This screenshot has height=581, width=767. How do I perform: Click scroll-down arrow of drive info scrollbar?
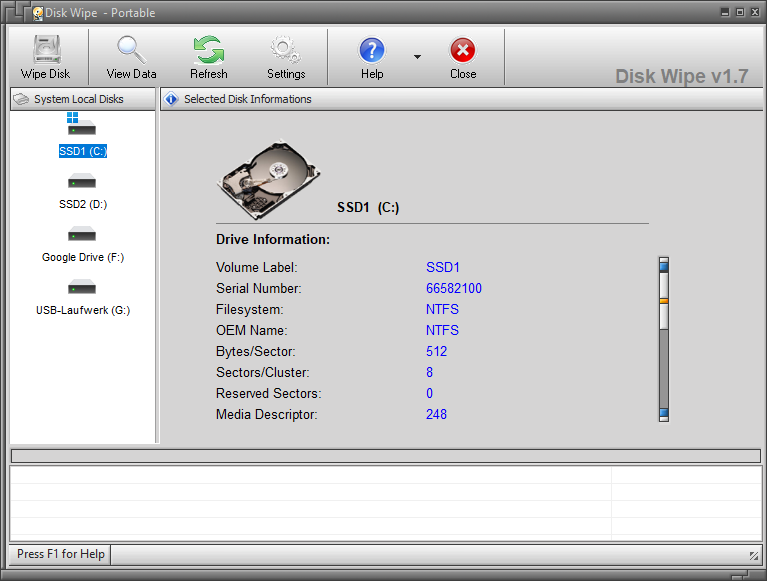pyautogui.click(x=664, y=414)
